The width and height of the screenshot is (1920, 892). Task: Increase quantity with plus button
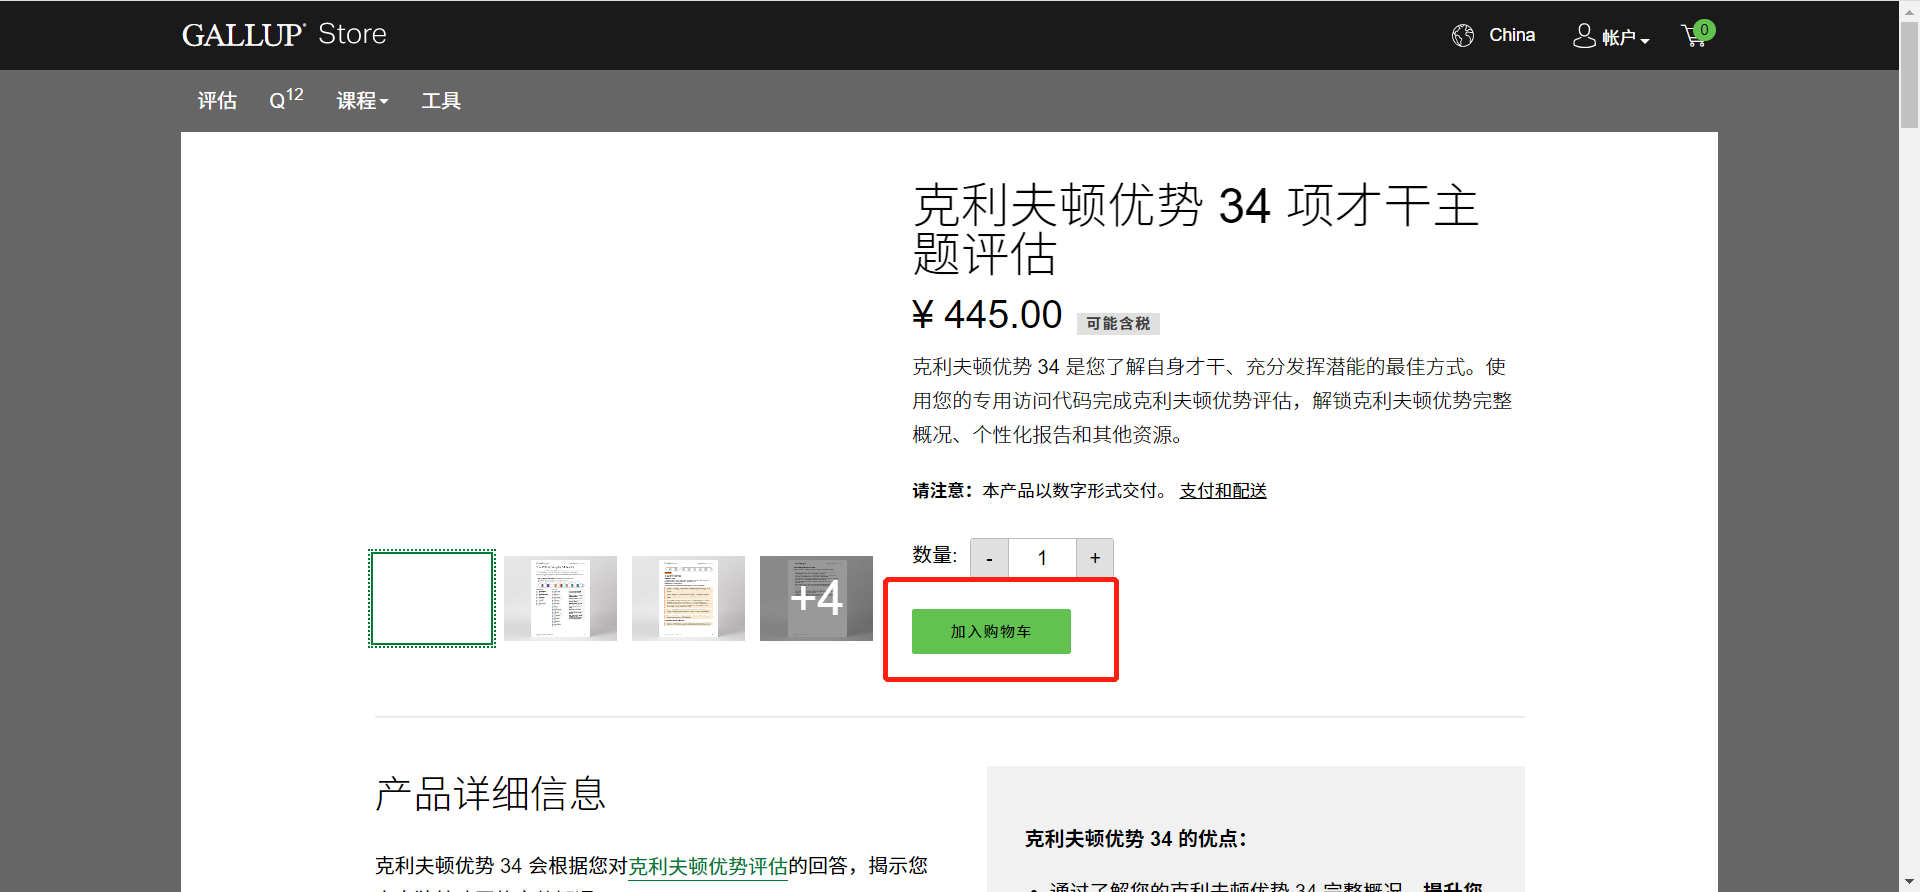[x=1095, y=558]
